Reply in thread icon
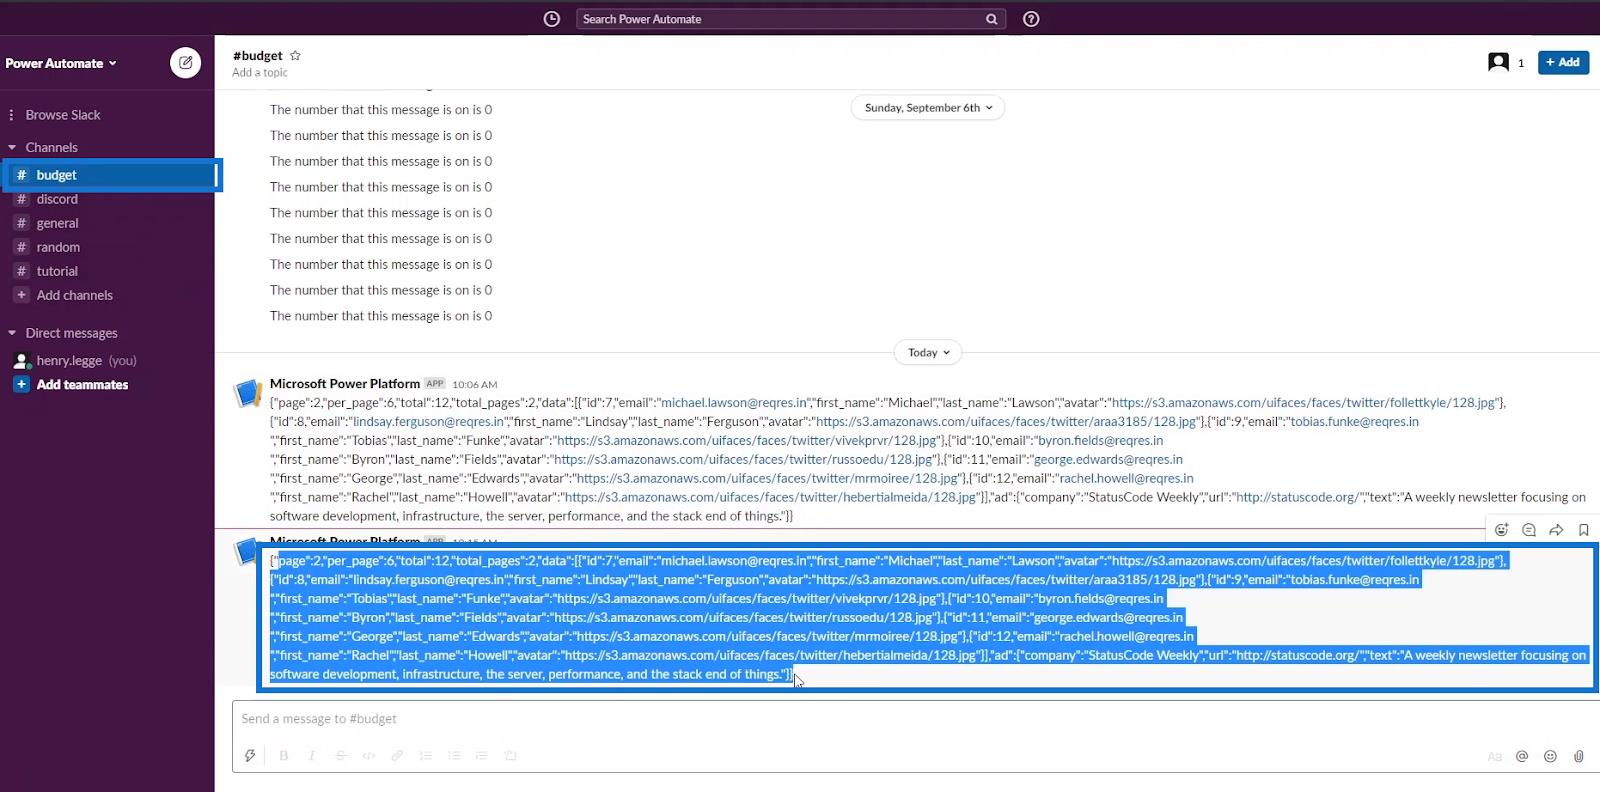This screenshot has width=1600, height=792. point(1529,530)
